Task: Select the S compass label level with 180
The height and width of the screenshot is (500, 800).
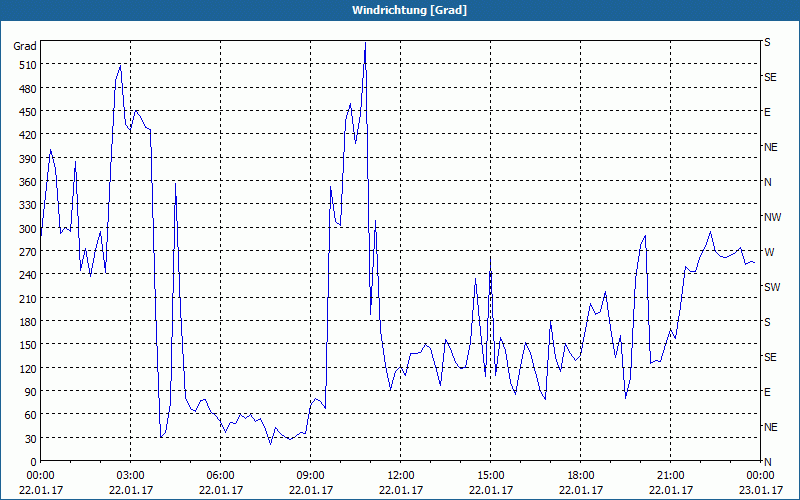Action: [x=767, y=322]
